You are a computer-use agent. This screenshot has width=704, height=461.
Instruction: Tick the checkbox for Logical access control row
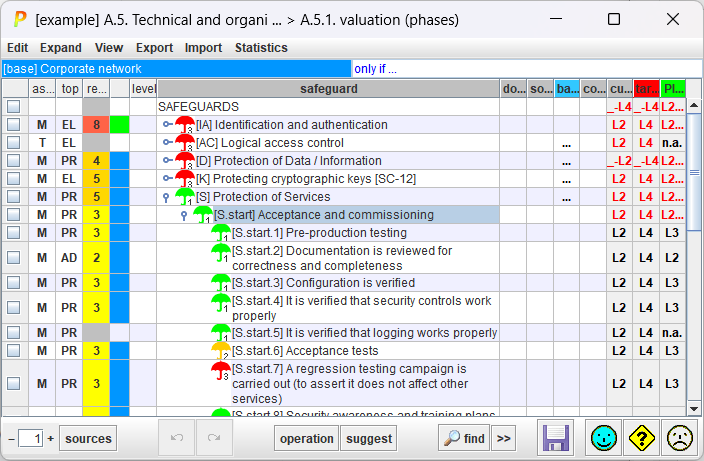[13, 142]
